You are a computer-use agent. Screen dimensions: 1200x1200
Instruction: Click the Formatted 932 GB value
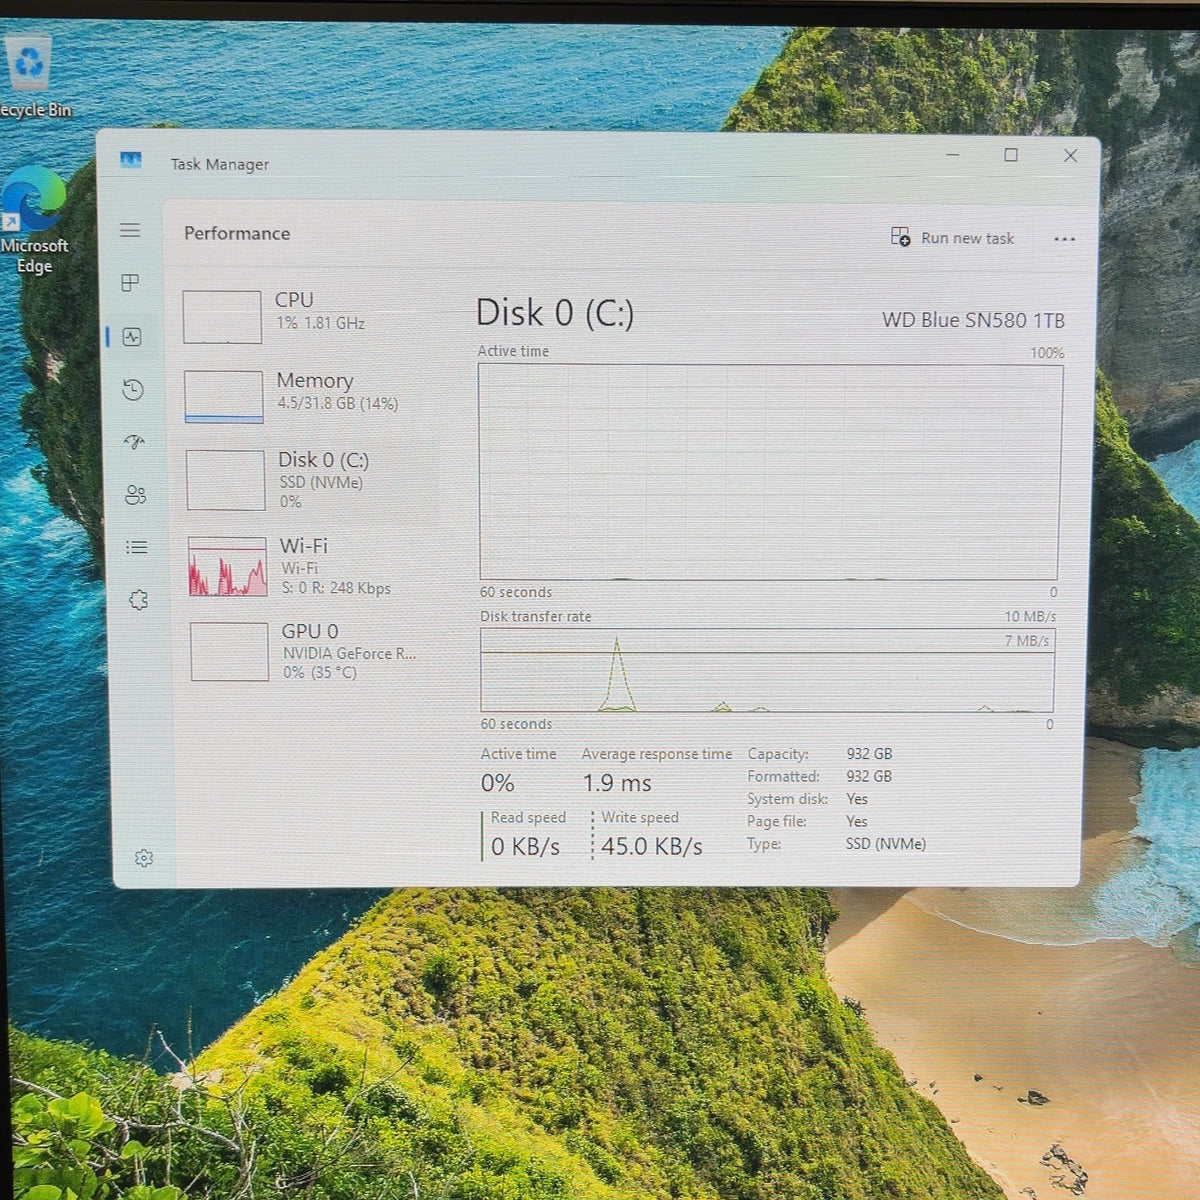pos(869,776)
